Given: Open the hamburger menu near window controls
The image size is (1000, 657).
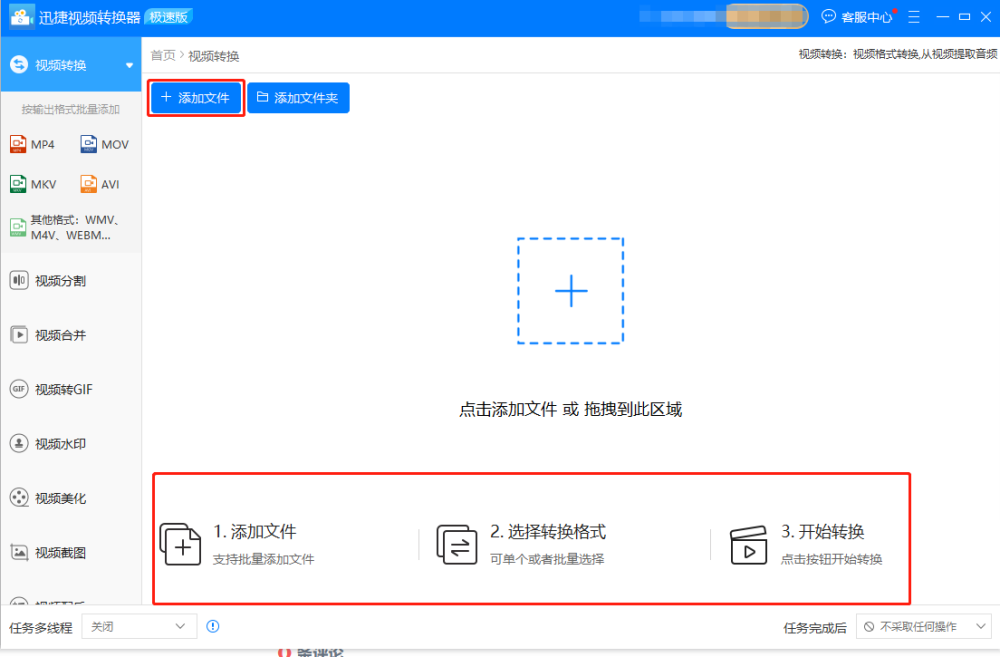Looking at the screenshot, I should pos(914,16).
